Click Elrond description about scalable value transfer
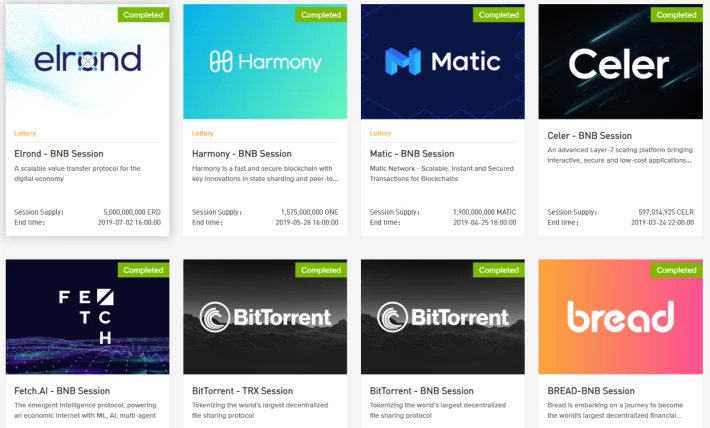The width and height of the screenshot is (710, 428). click(77, 173)
